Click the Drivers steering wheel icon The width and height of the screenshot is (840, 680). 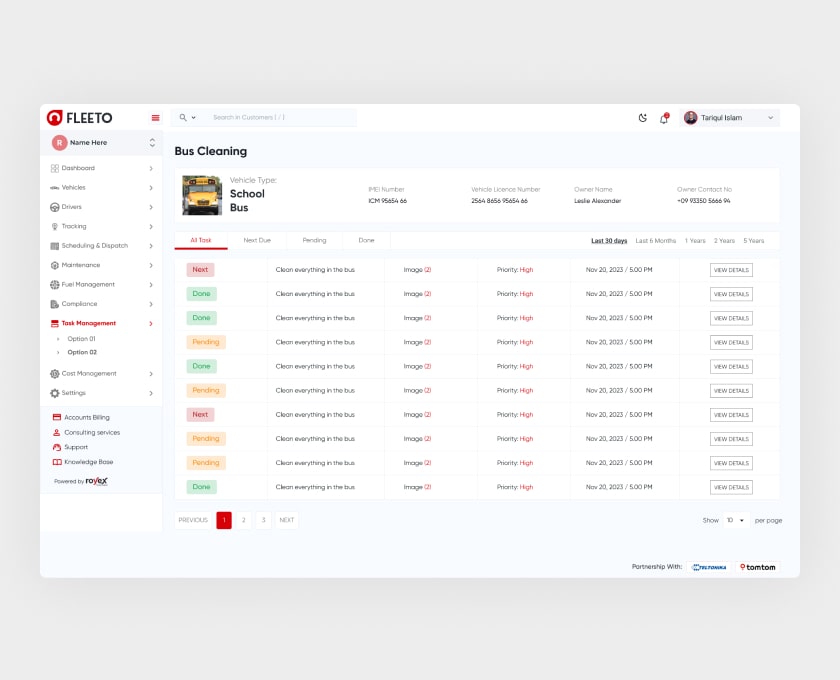click(54, 207)
